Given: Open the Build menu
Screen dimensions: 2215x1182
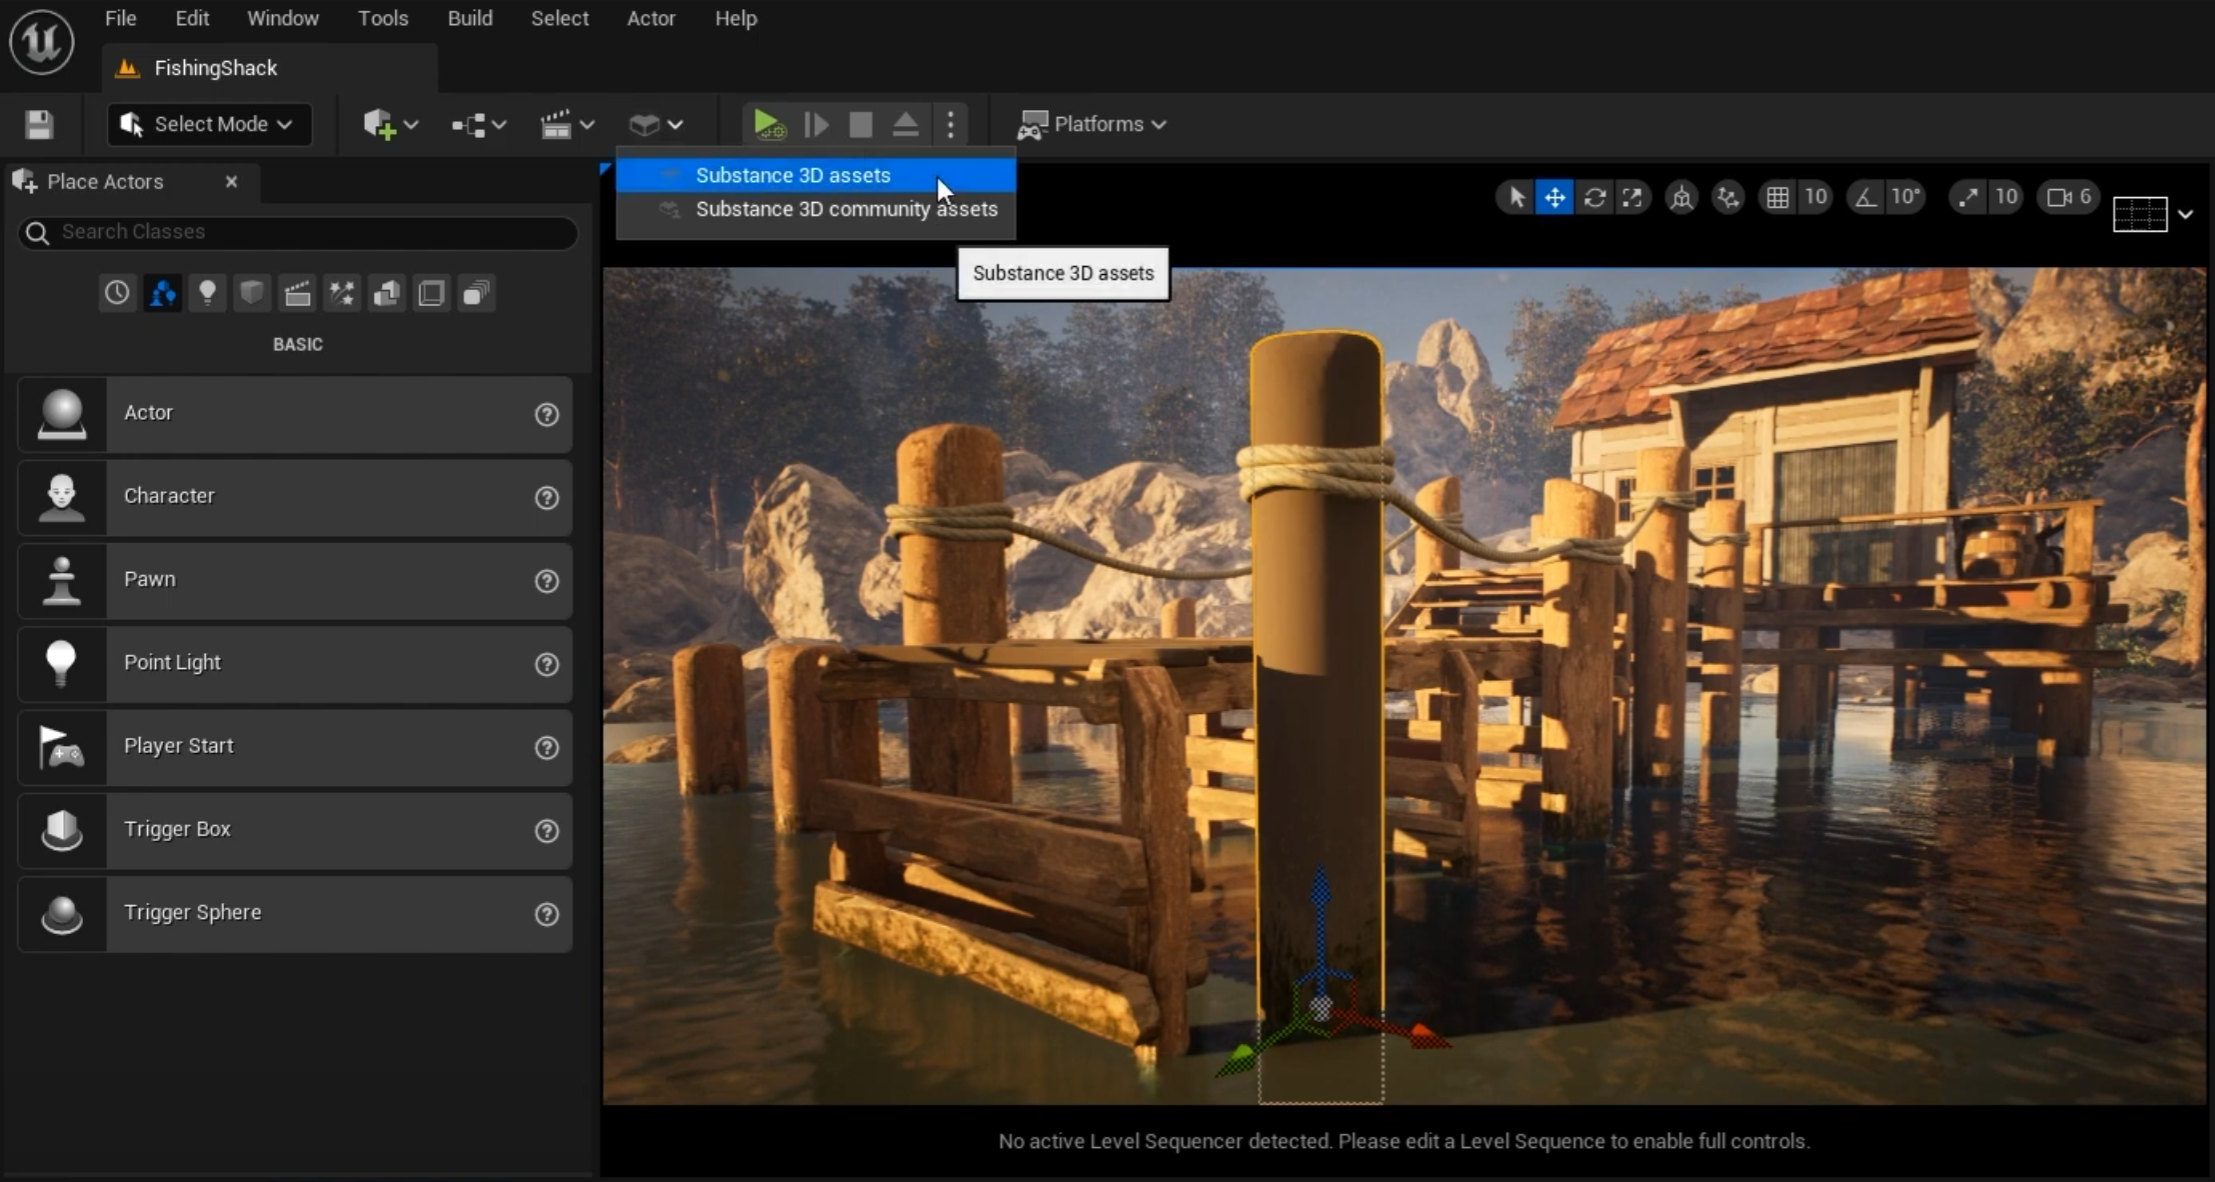Looking at the screenshot, I should pyautogui.click(x=469, y=18).
